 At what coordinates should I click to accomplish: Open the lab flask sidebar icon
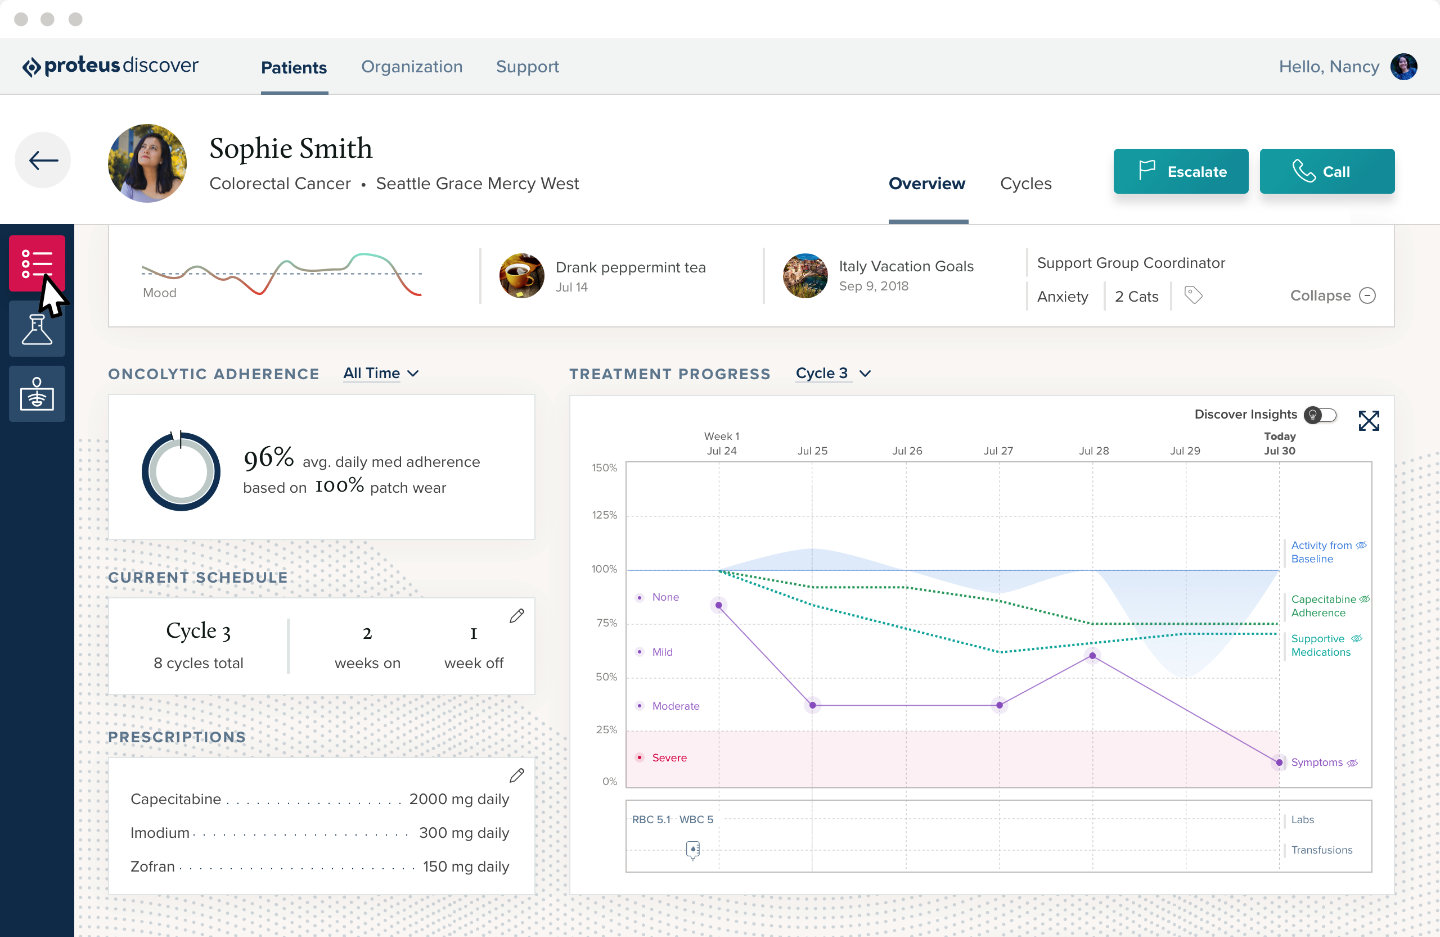[37, 329]
